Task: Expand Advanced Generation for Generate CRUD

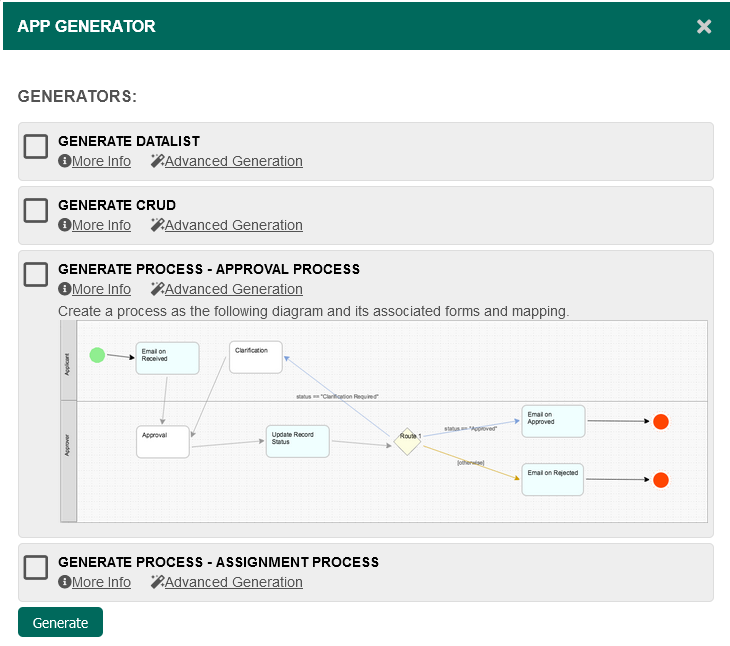Action: pyautogui.click(x=233, y=225)
